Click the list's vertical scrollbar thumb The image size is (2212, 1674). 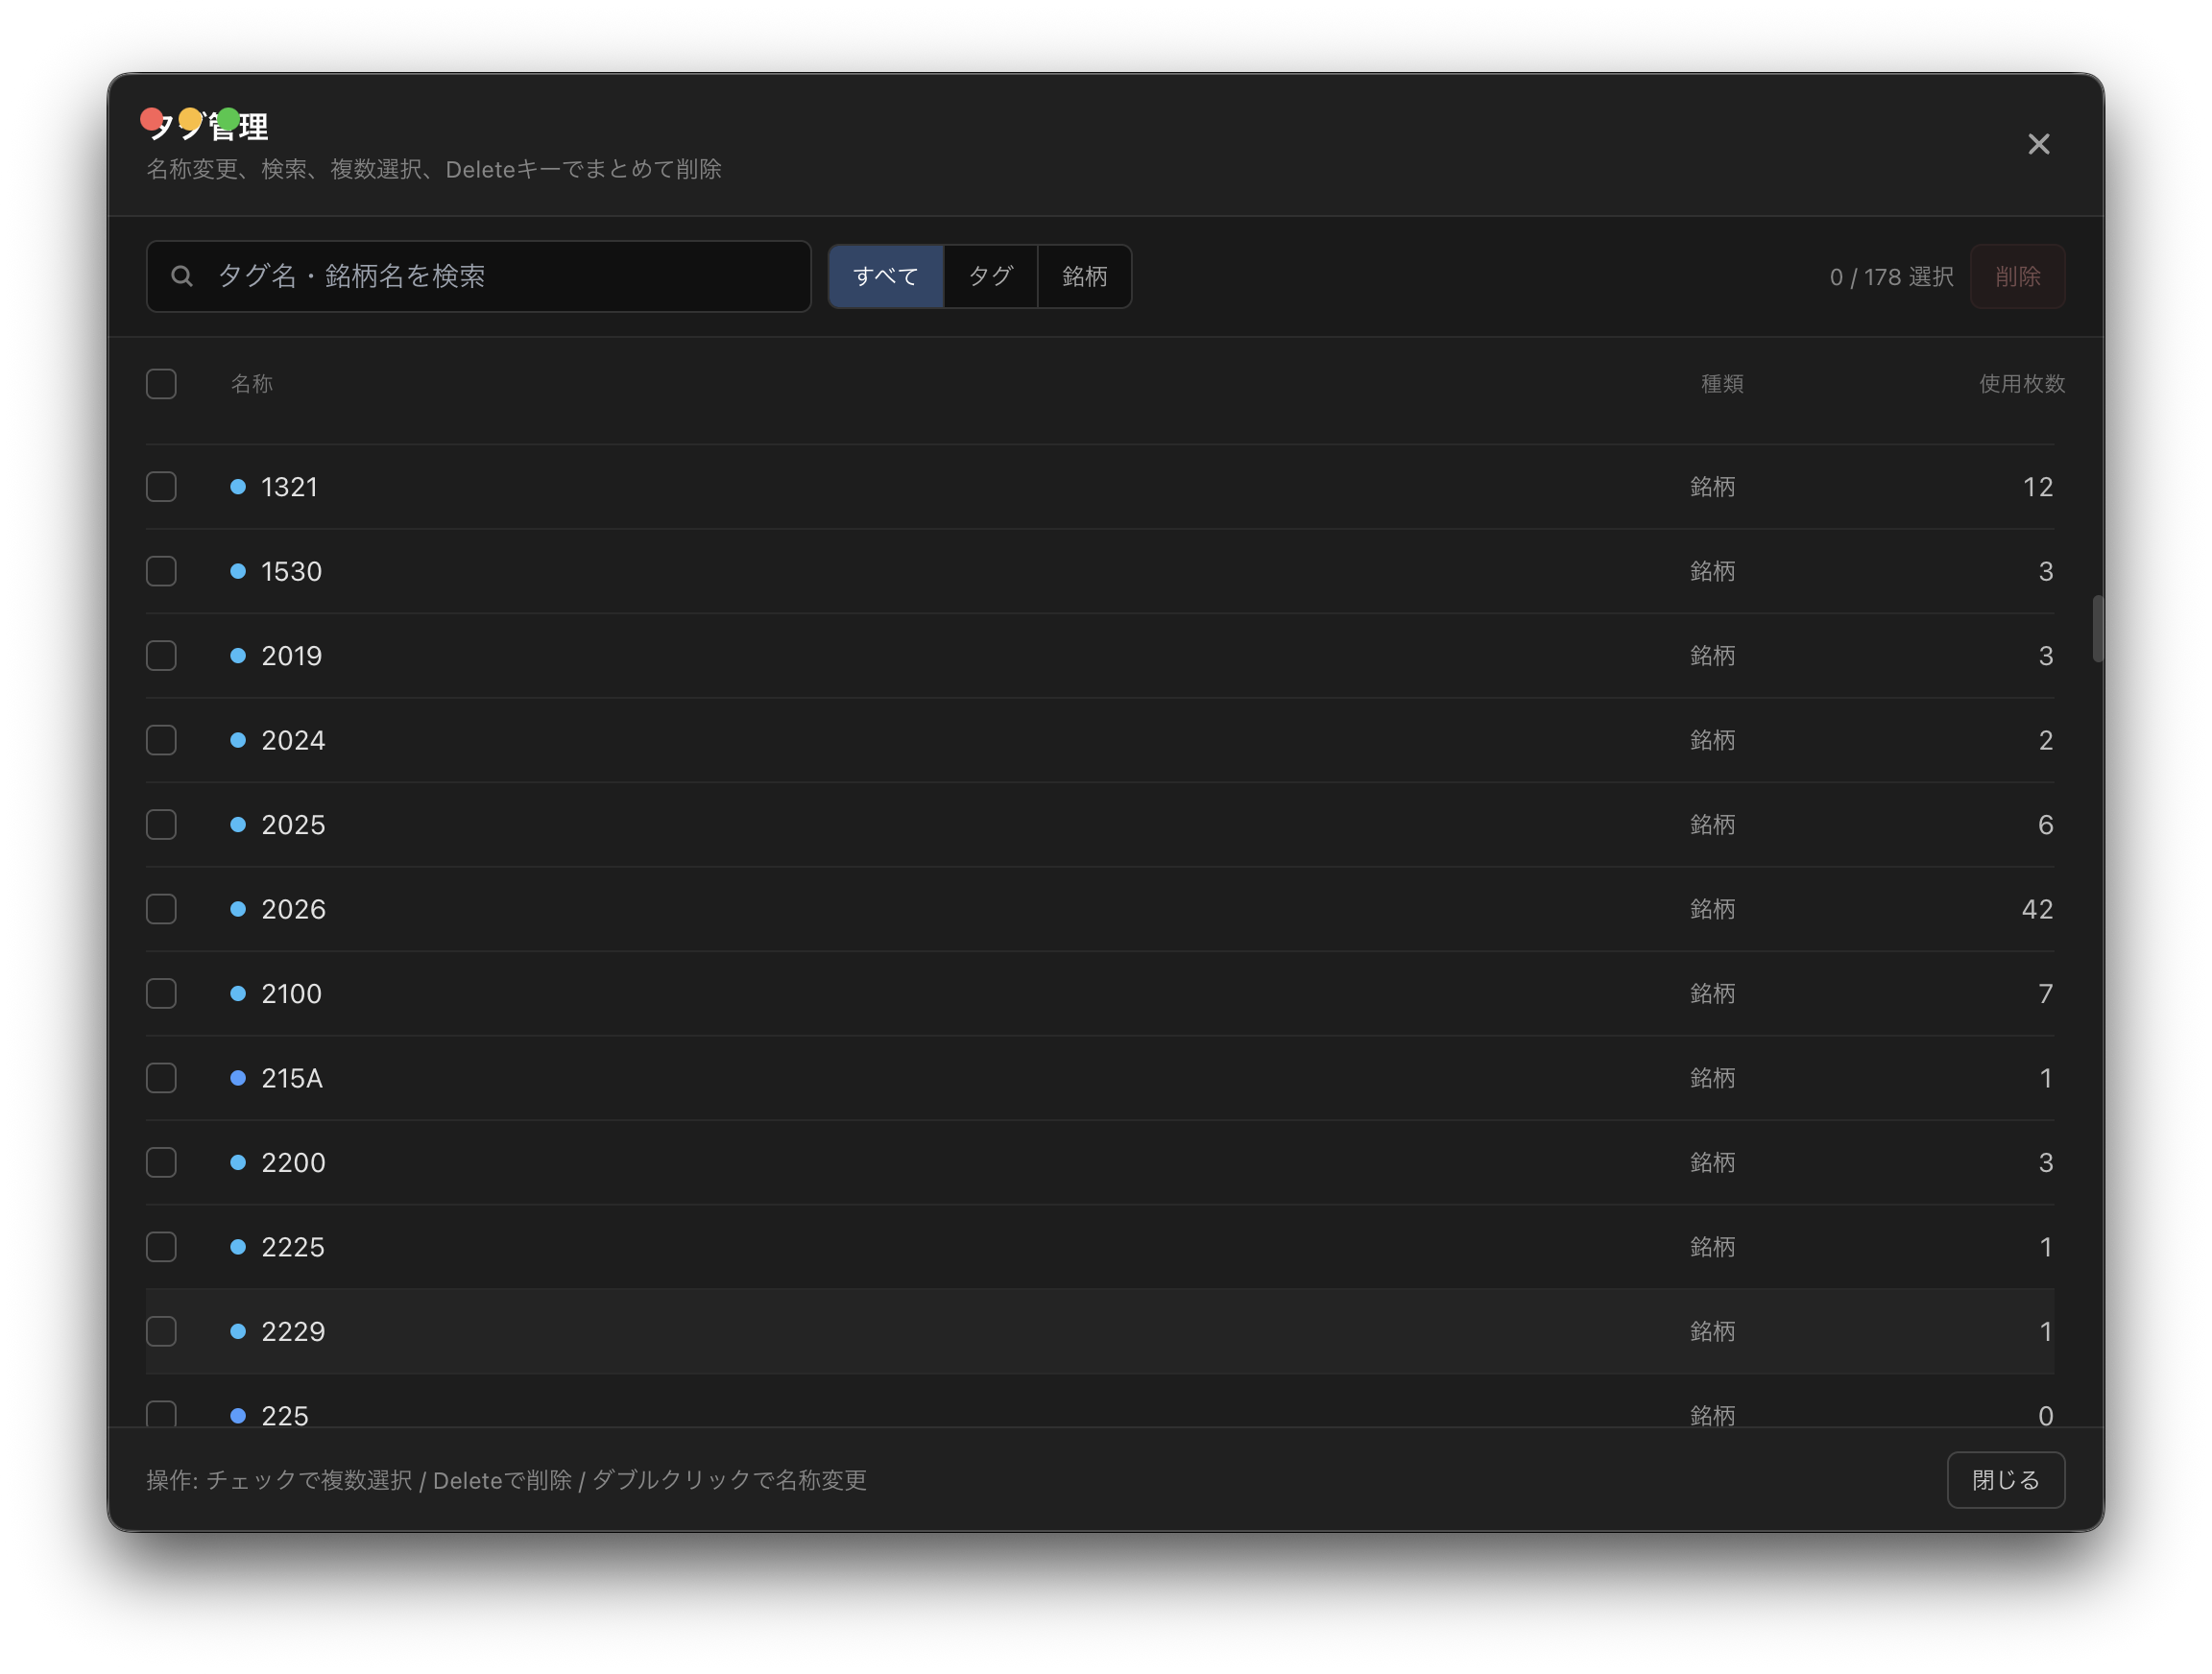click(2098, 629)
